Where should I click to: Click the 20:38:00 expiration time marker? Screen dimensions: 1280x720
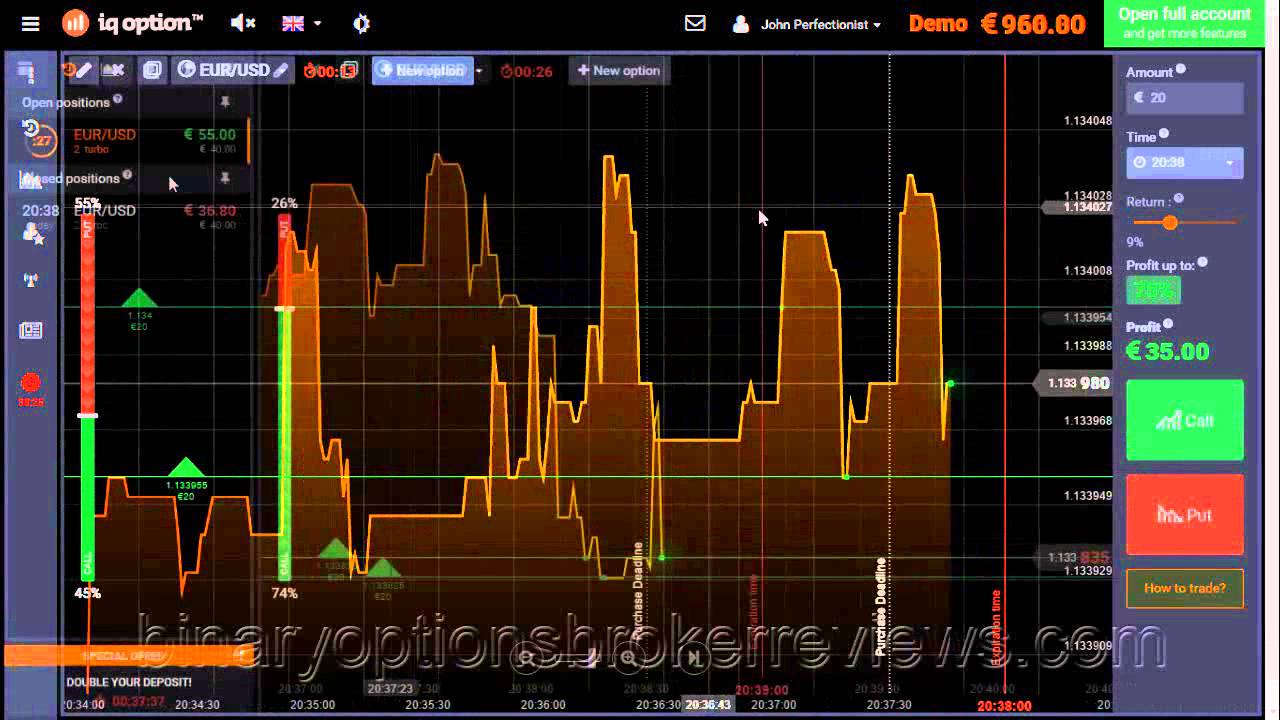[x=1004, y=706]
